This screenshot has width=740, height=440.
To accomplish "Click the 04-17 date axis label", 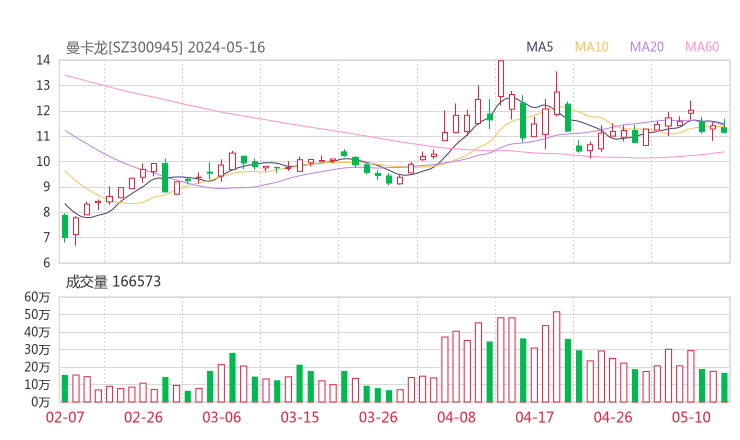I will click(x=535, y=417).
